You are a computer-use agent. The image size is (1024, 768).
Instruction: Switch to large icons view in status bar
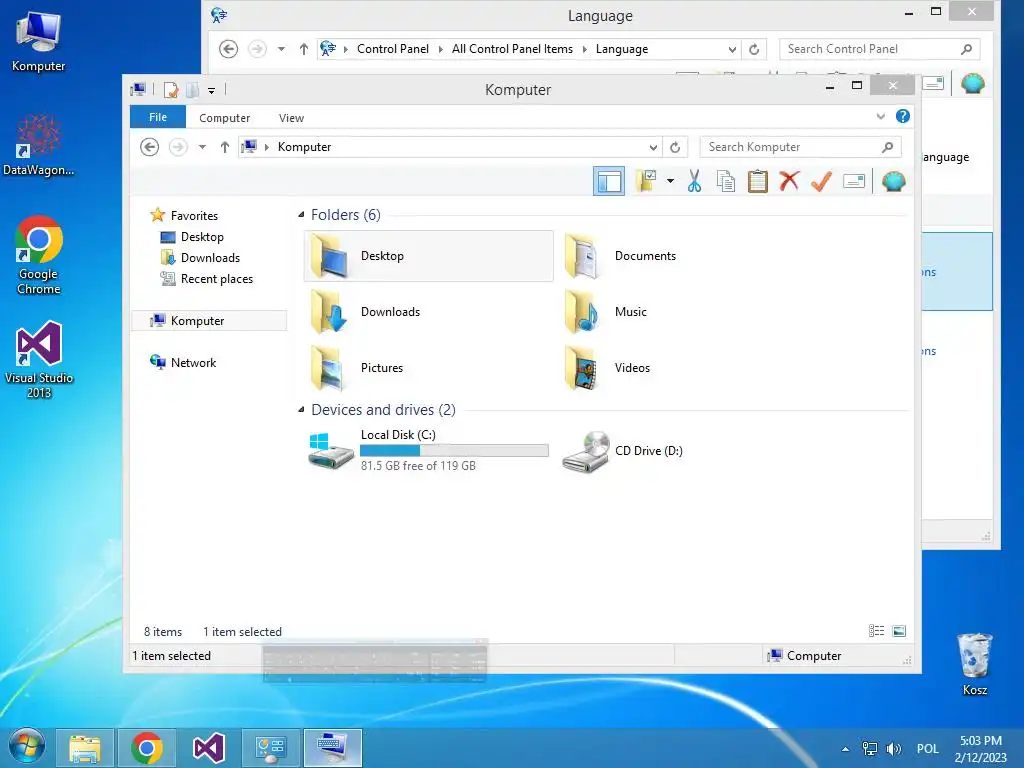pyautogui.click(x=899, y=631)
